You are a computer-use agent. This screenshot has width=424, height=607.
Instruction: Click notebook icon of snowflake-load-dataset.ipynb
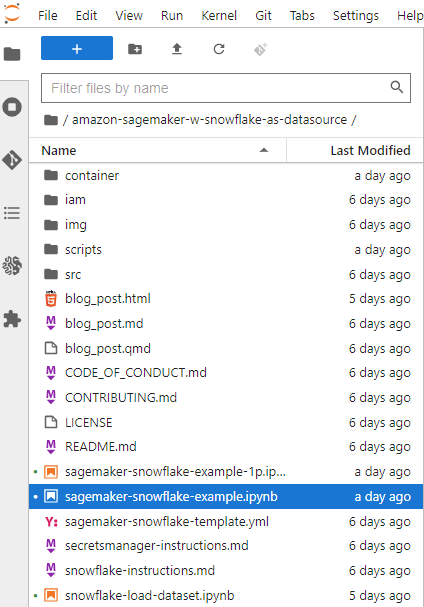pyautogui.click(x=51, y=595)
